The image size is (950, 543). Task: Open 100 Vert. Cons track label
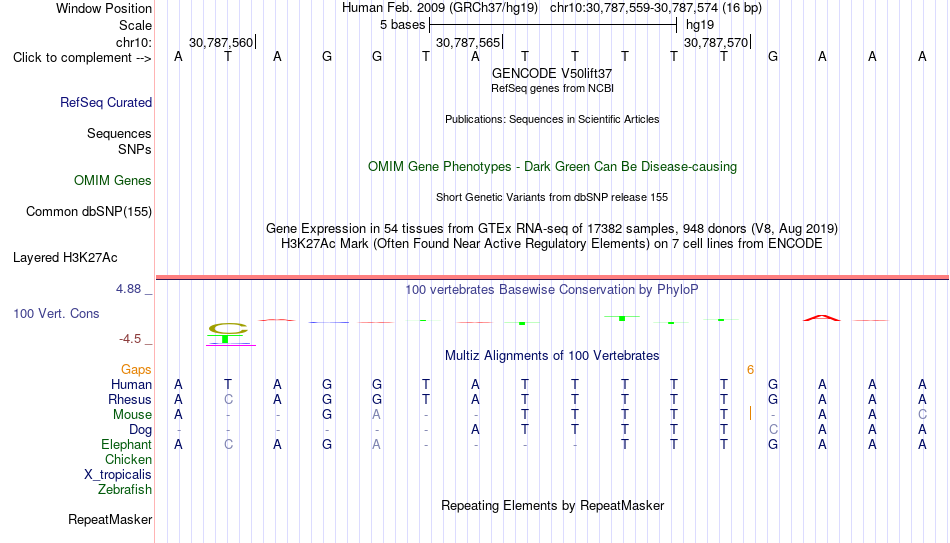click(56, 313)
